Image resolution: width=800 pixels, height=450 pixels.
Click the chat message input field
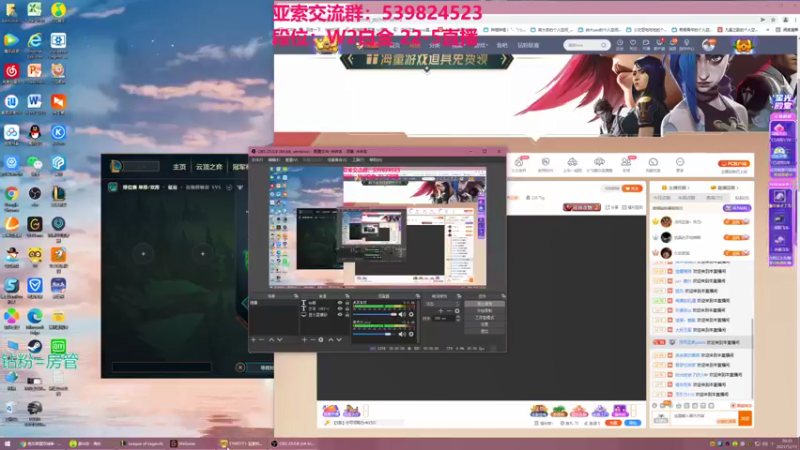click(704, 418)
